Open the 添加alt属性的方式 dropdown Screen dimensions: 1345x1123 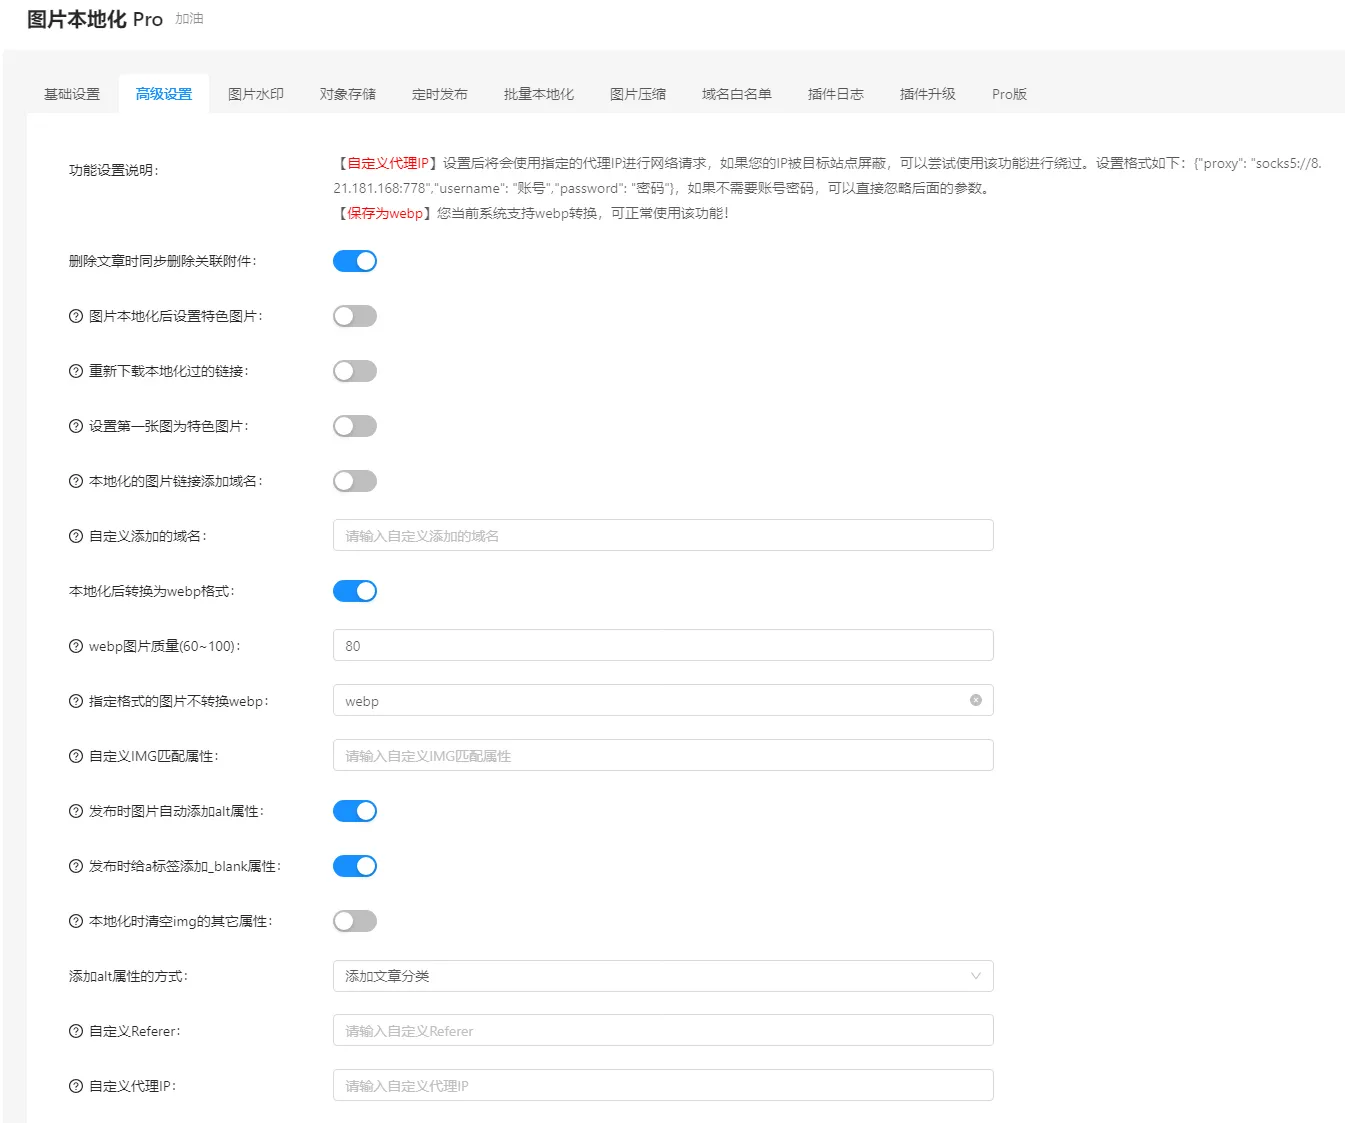662,976
